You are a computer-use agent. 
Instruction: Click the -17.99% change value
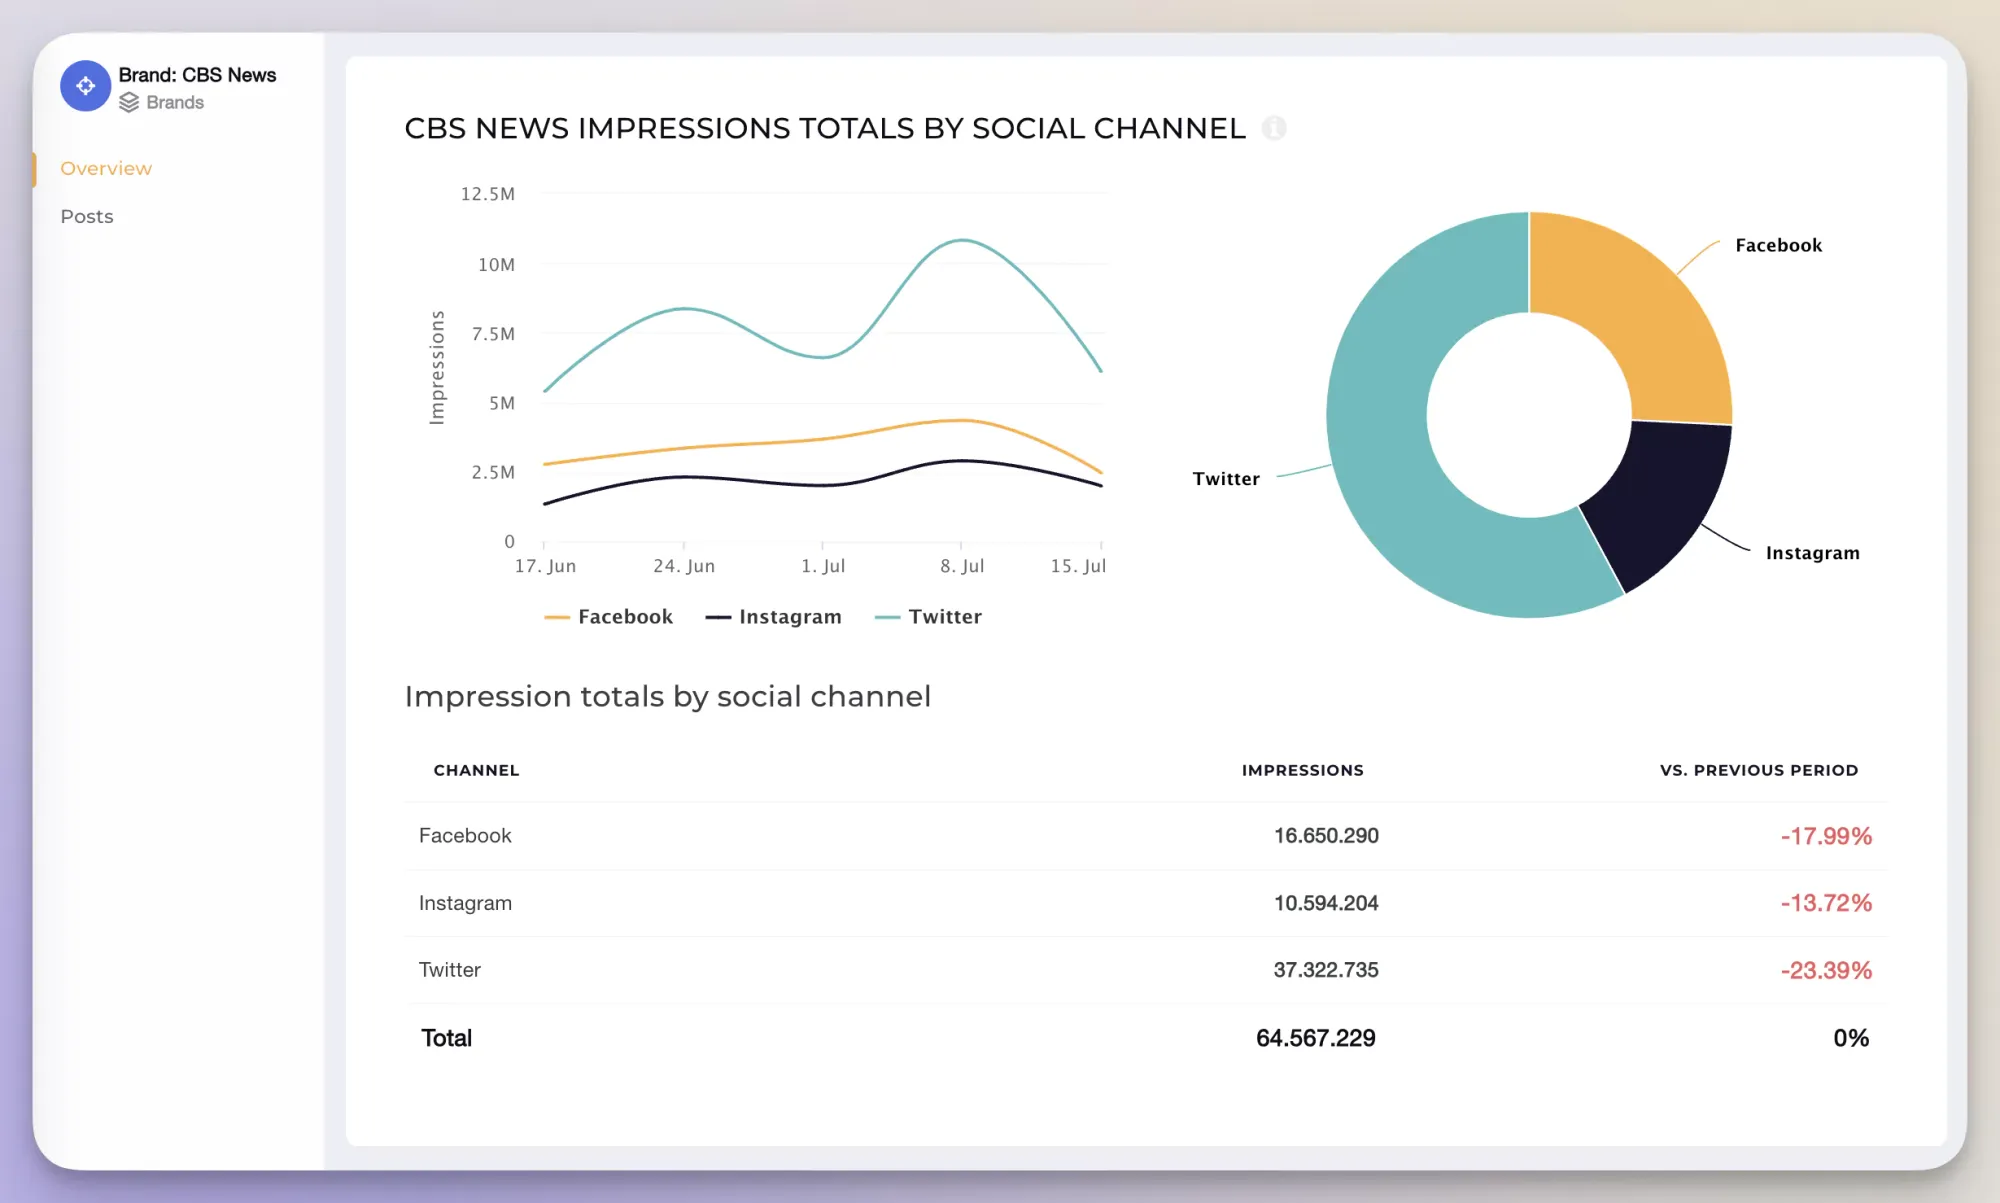pos(1826,836)
